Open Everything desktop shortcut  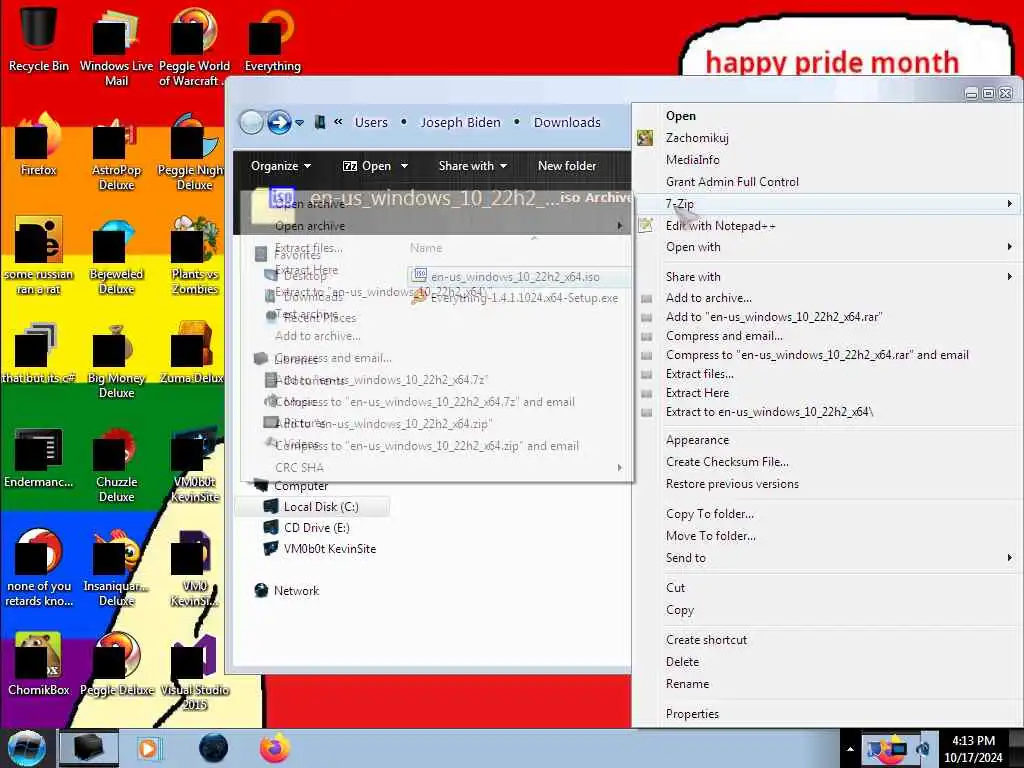[272, 39]
